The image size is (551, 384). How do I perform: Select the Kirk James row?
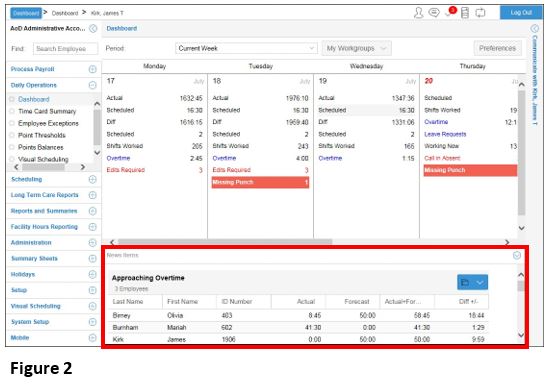(299, 339)
